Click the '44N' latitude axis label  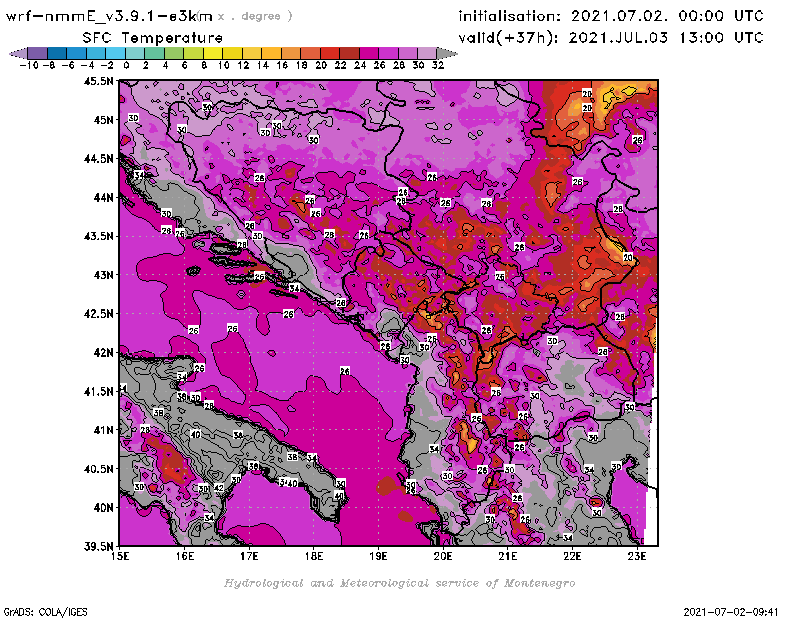pos(103,197)
